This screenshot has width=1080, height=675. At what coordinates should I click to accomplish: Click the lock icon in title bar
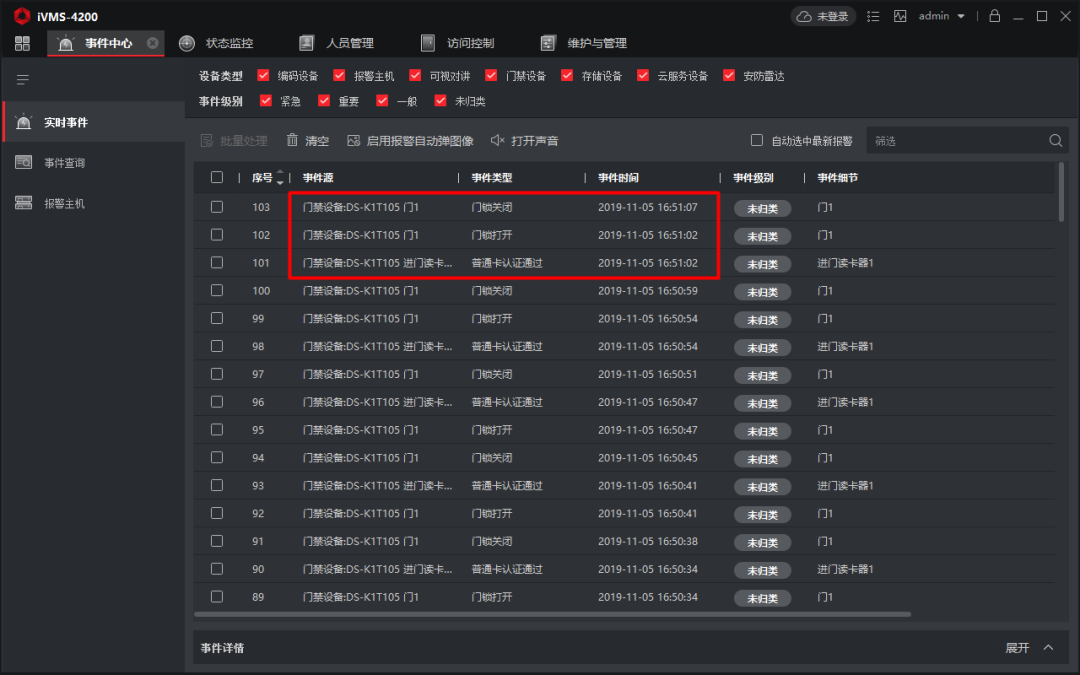point(994,16)
